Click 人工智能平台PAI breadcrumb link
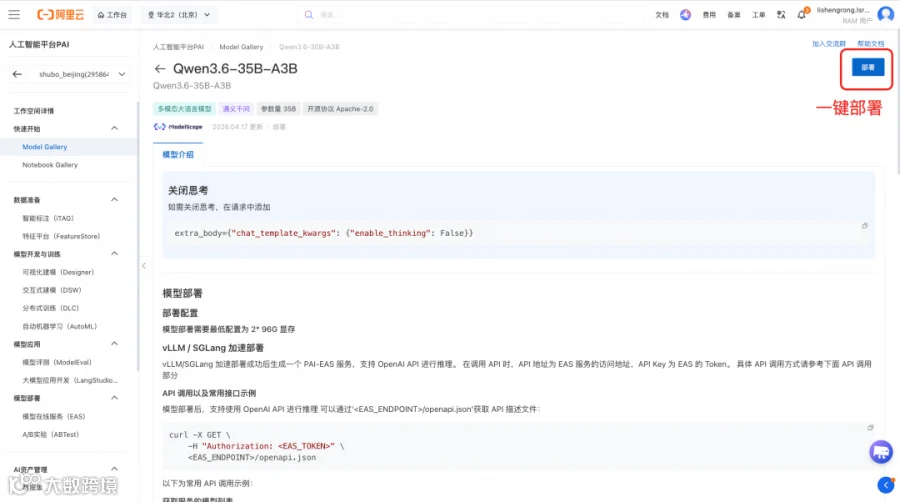Screen dimensions: 900x502 point(178,47)
